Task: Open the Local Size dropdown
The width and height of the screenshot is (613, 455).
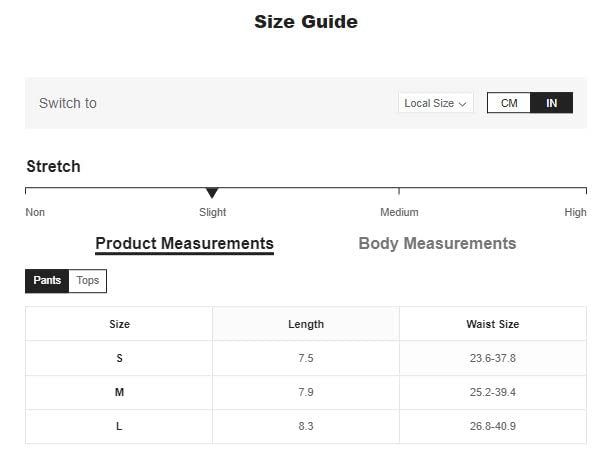Action: click(x=436, y=103)
